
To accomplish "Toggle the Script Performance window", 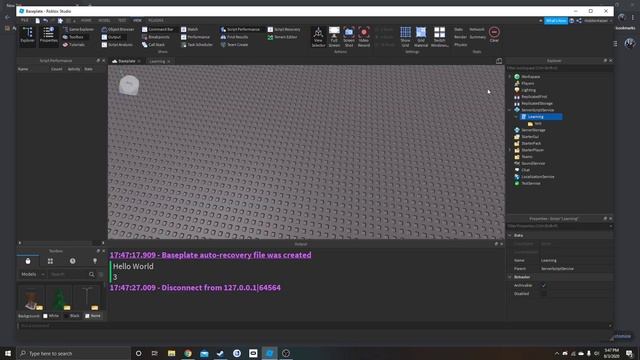I will click(240, 29).
